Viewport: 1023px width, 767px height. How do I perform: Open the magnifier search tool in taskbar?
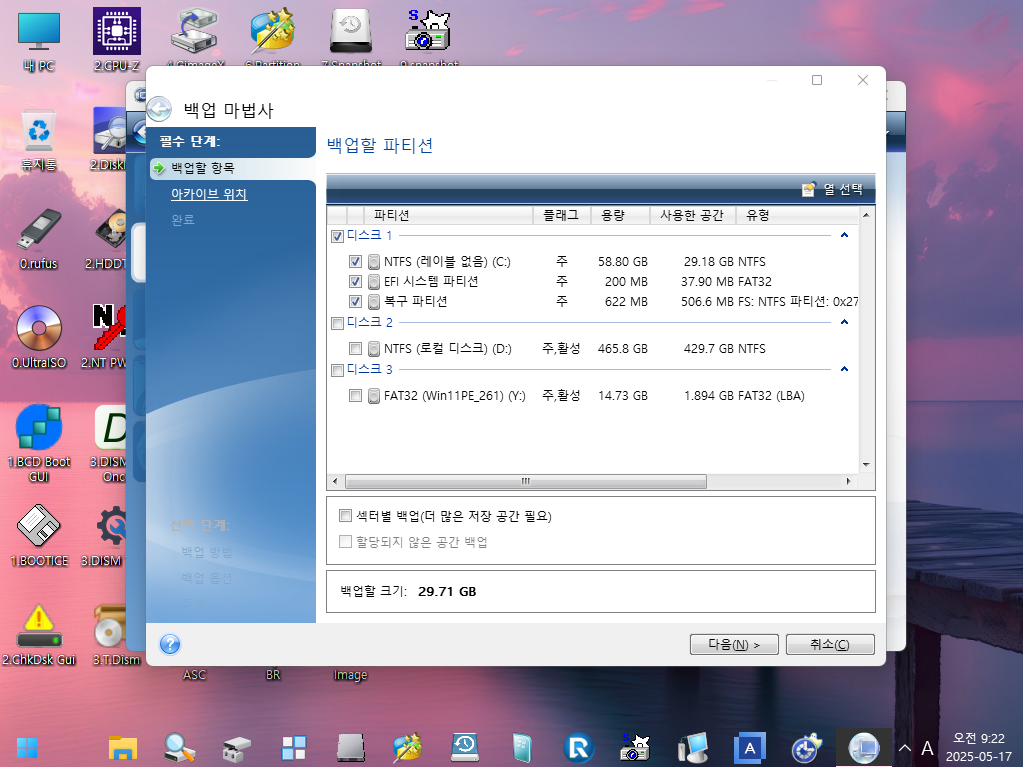179,748
